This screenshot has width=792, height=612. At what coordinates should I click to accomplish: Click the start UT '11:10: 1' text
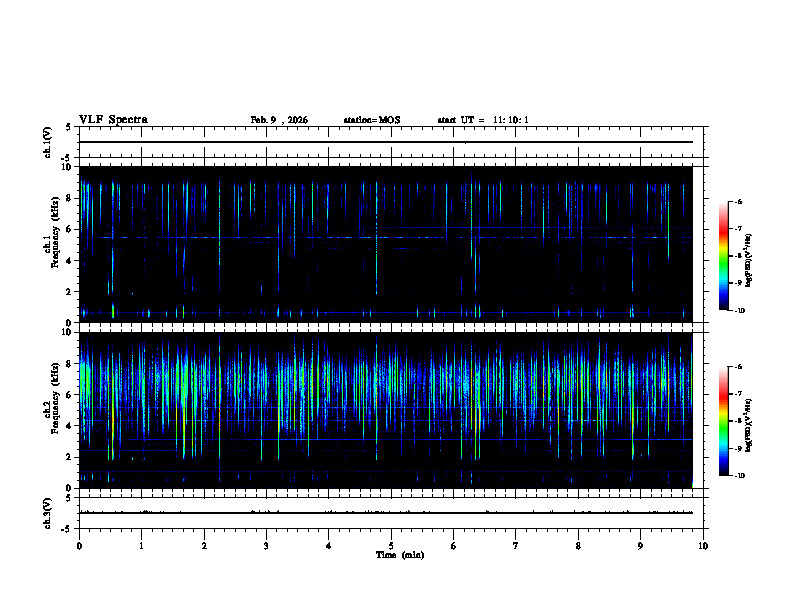point(511,120)
